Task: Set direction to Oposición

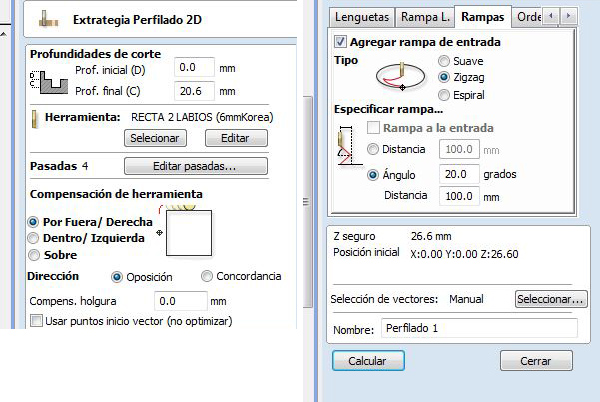Action: [x=117, y=277]
